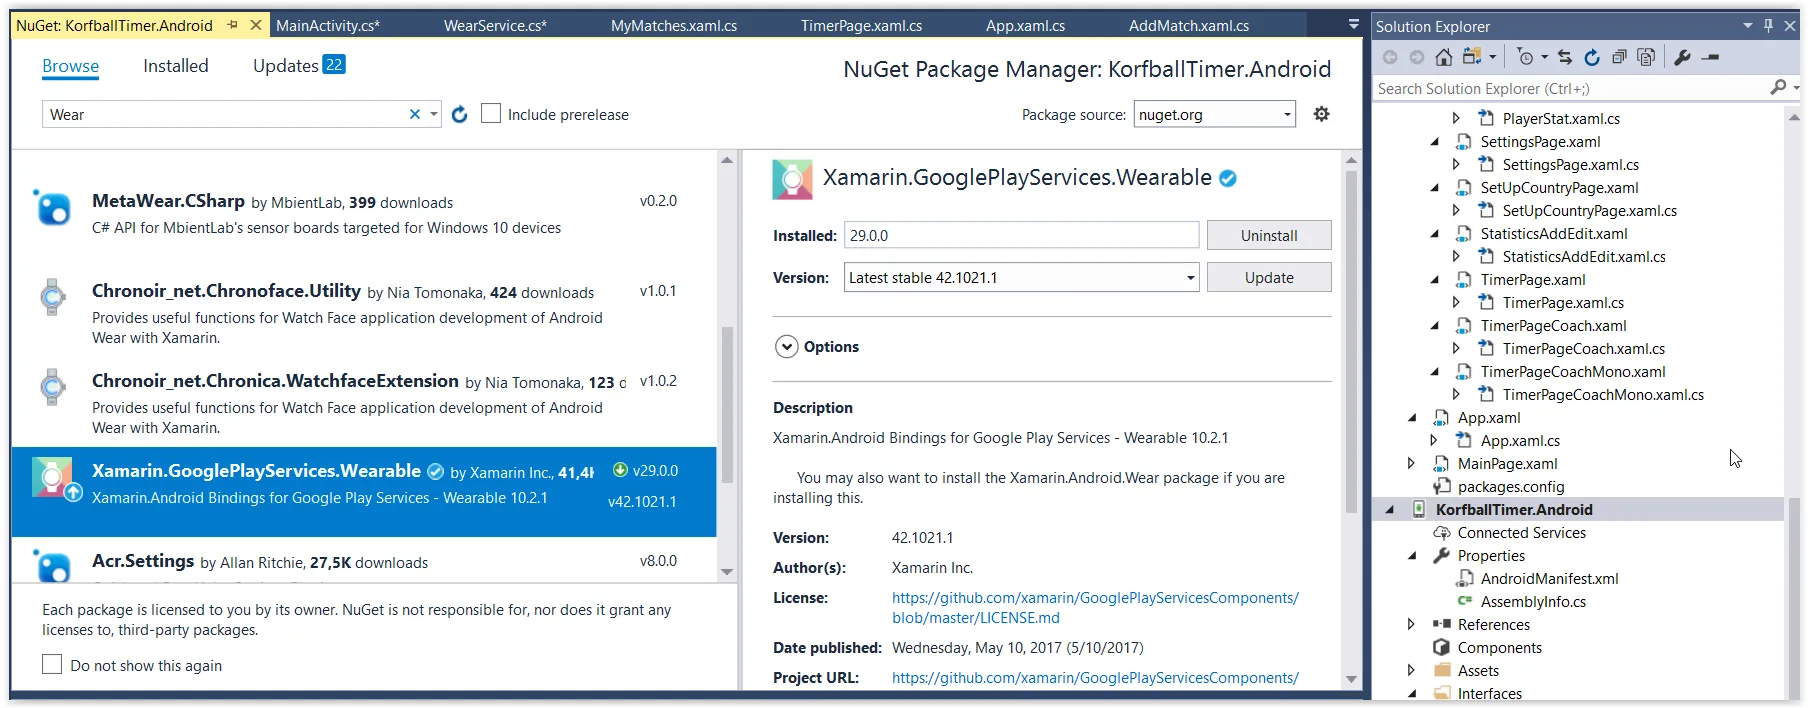Screen dimensions: 1808x708
Task: Open Pending Changes Filter clock icon
Action: 1525,57
